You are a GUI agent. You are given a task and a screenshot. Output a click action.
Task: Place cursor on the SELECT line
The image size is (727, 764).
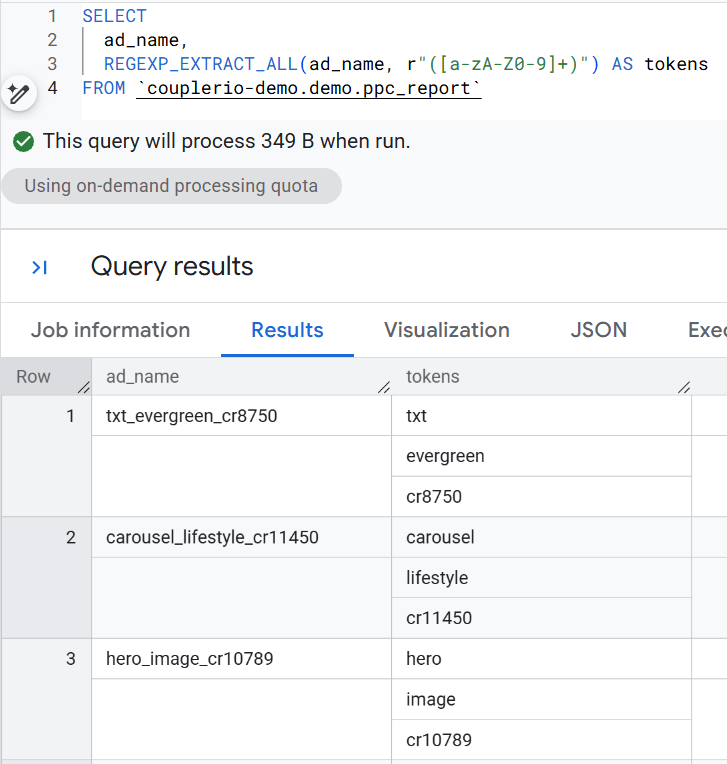pyautogui.click(x=115, y=16)
